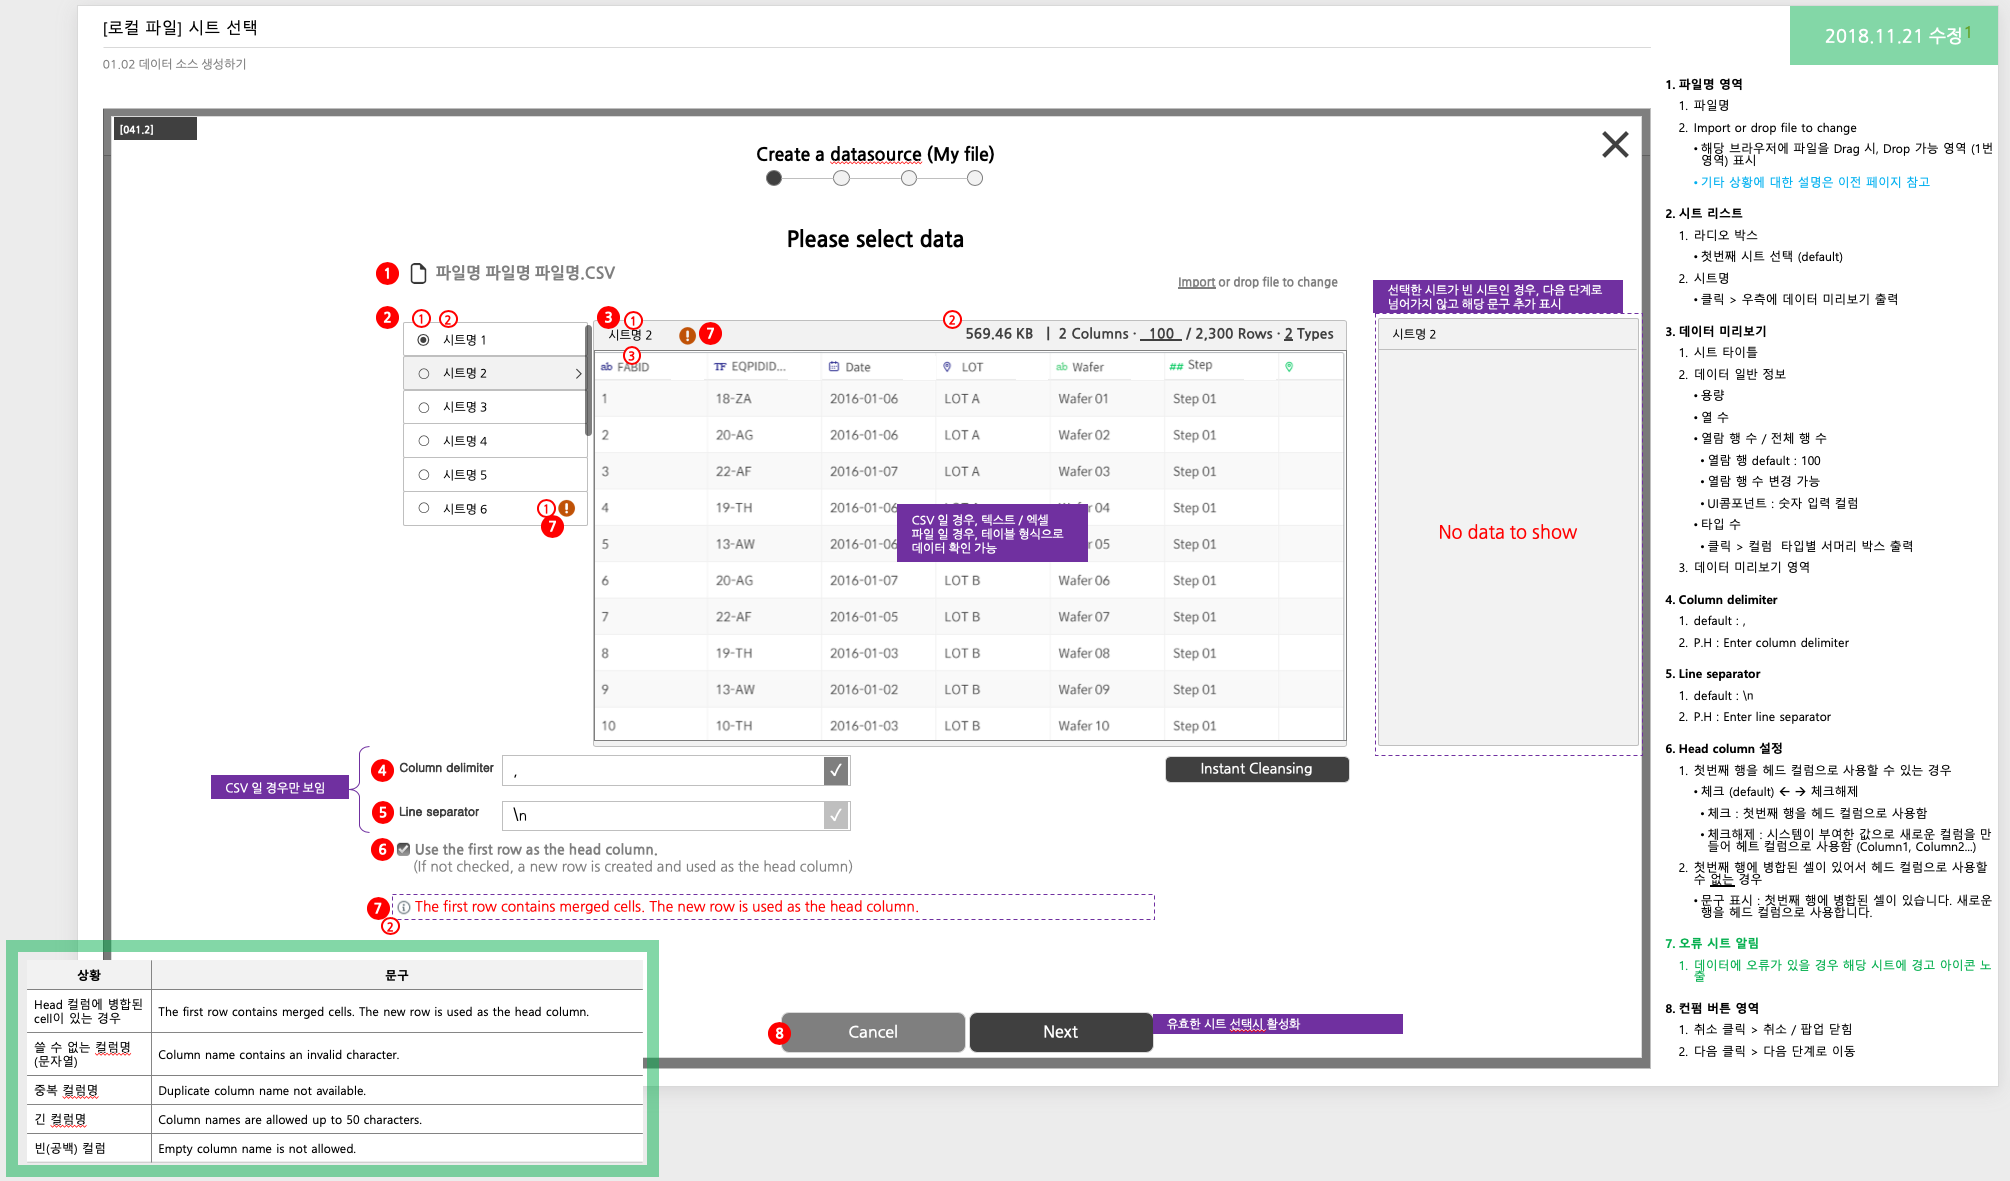Screen dimensions: 2010x1181
Task: Click the second step indicator circle
Action: pyautogui.click(x=841, y=178)
